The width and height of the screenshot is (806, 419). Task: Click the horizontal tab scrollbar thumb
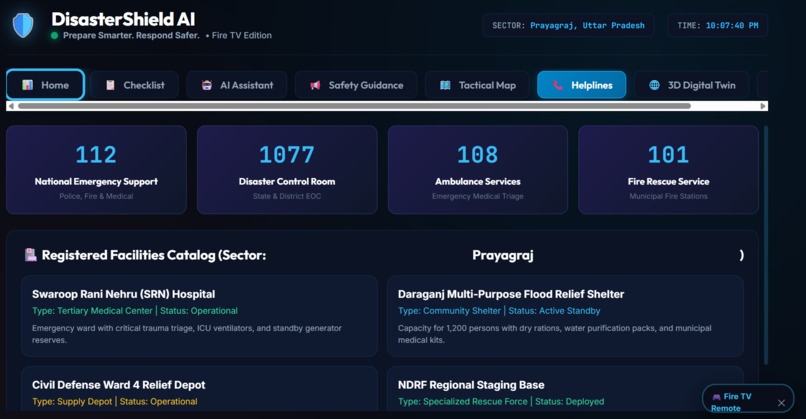[x=354, y=106]
